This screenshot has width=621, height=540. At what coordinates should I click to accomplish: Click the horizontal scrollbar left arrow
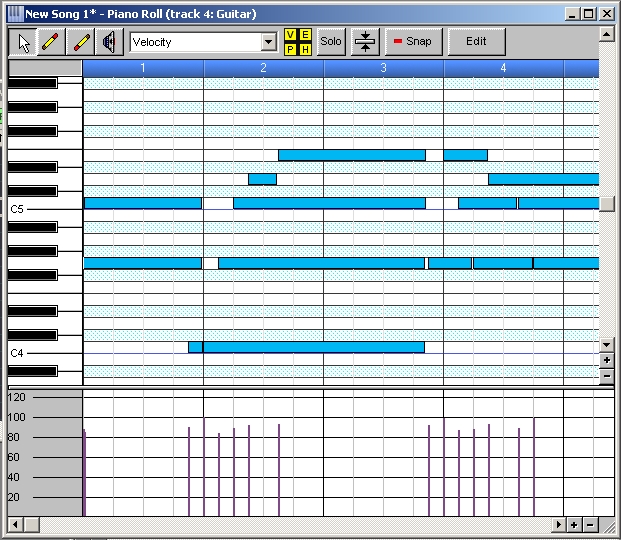pos(15,525)
